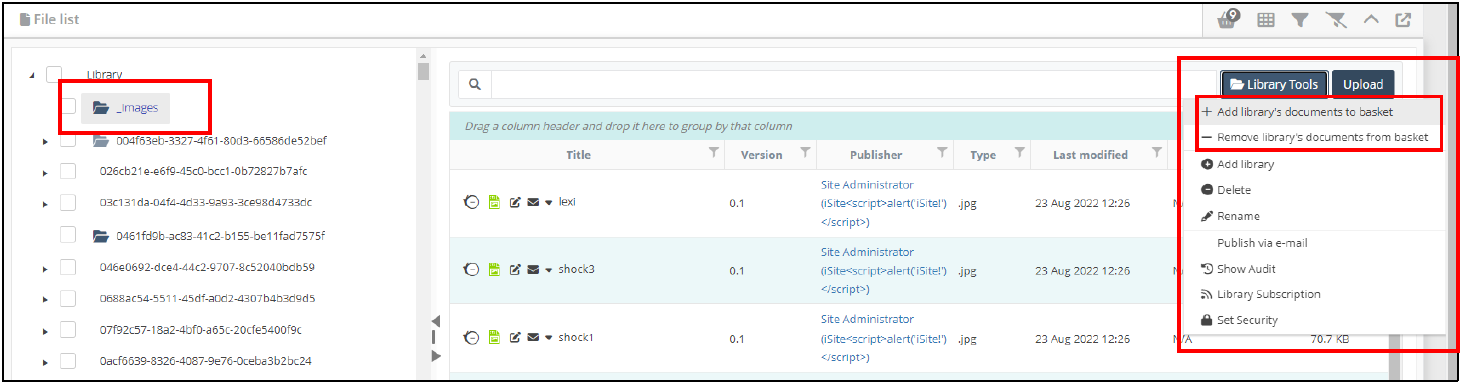This screenshot has height=387, width=1464.
Task: Click edit pencil icon for shock3
Action: coord(516,269)
